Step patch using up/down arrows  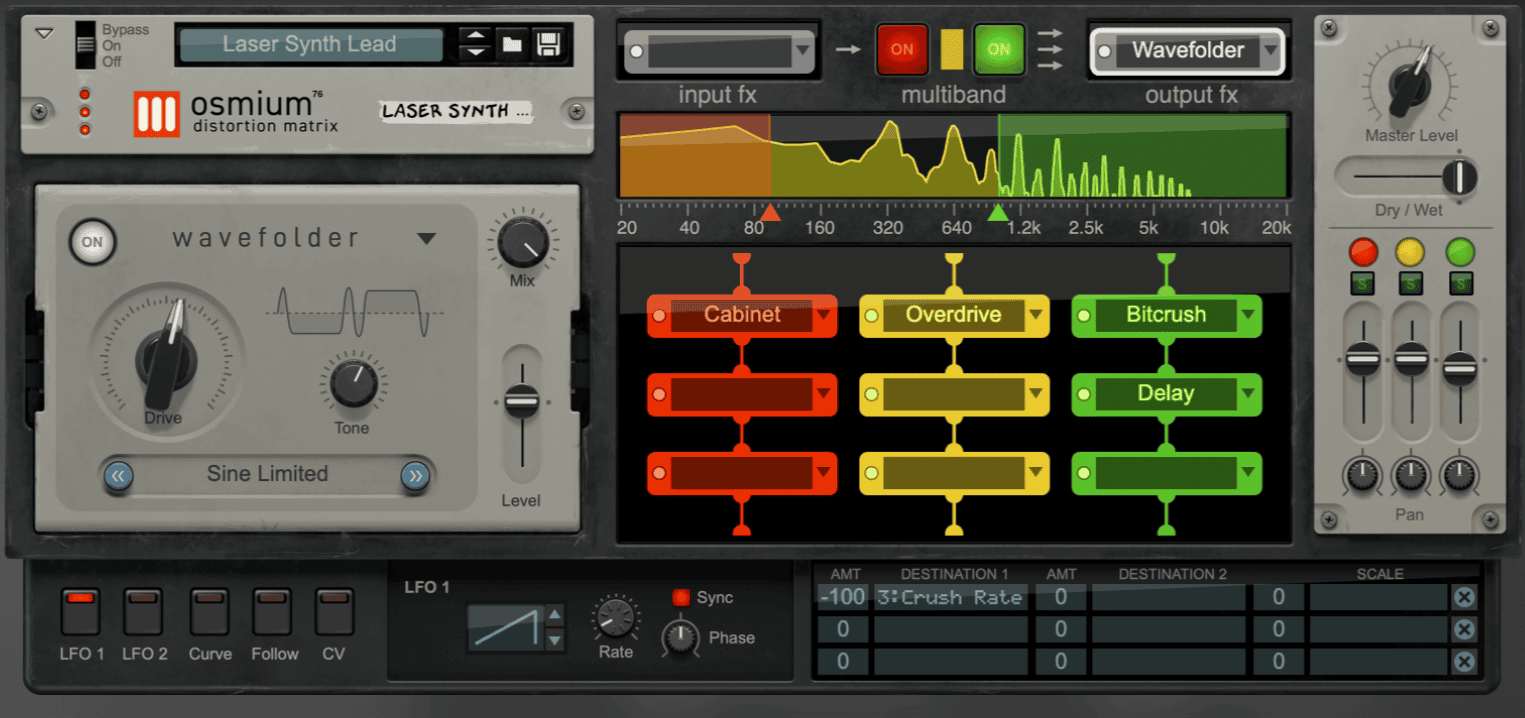476,44
